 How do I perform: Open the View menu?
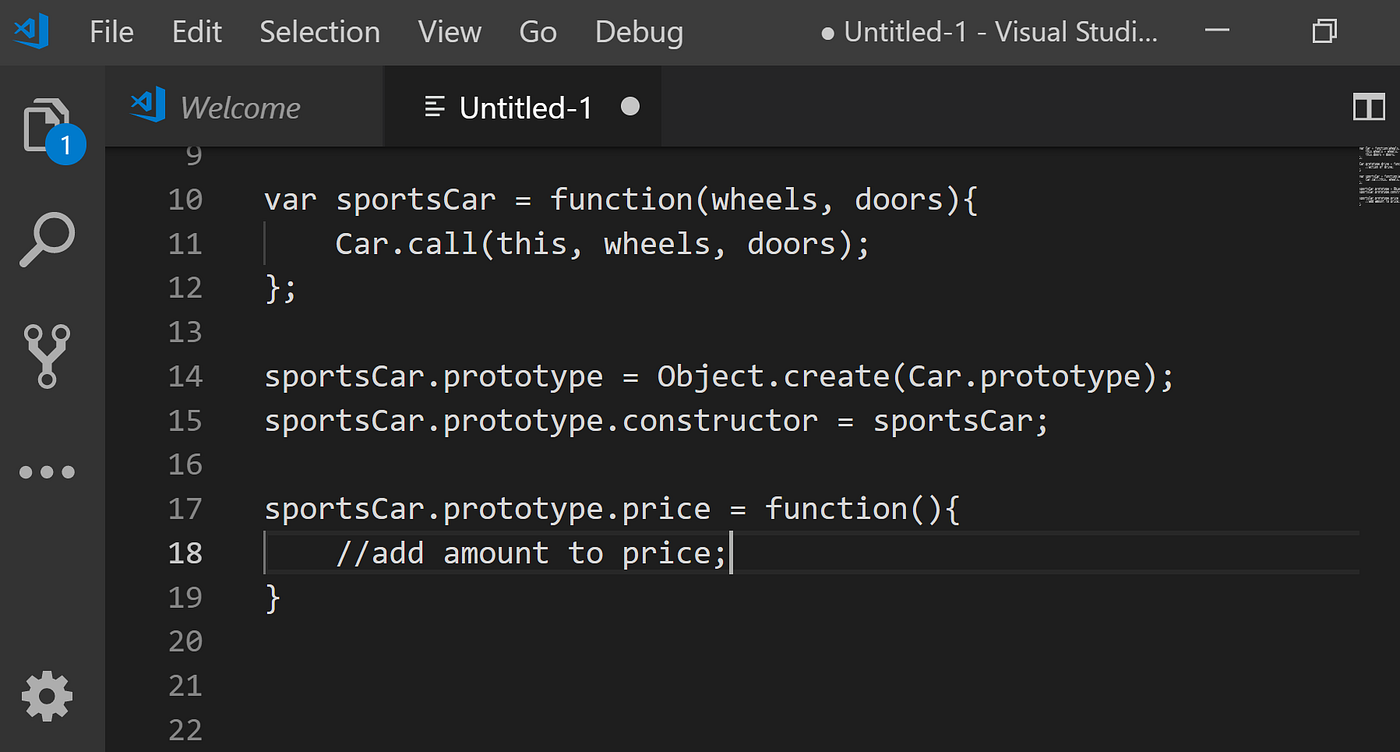(x=450, y=32)
